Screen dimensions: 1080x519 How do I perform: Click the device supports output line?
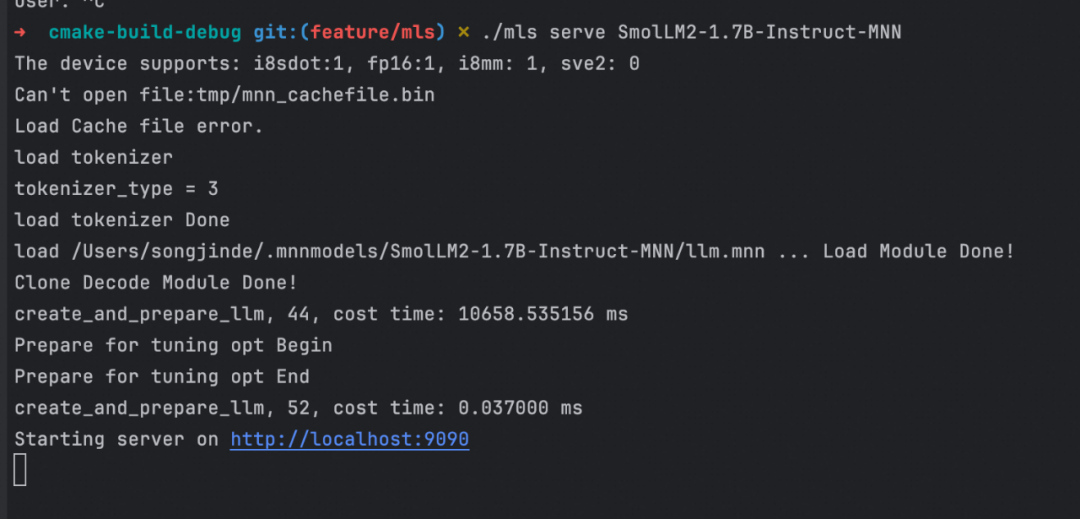(x=326, y=64)
